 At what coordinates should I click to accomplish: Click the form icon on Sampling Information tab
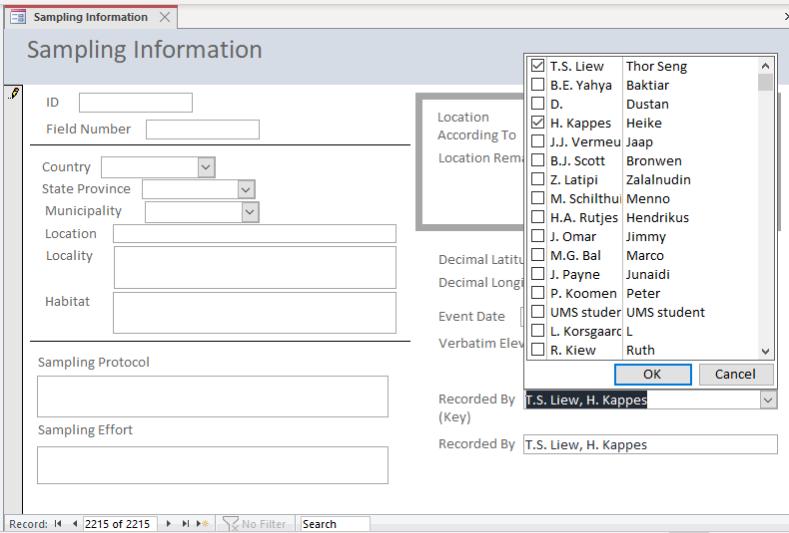pyautogui.click(x=18, y=17)
